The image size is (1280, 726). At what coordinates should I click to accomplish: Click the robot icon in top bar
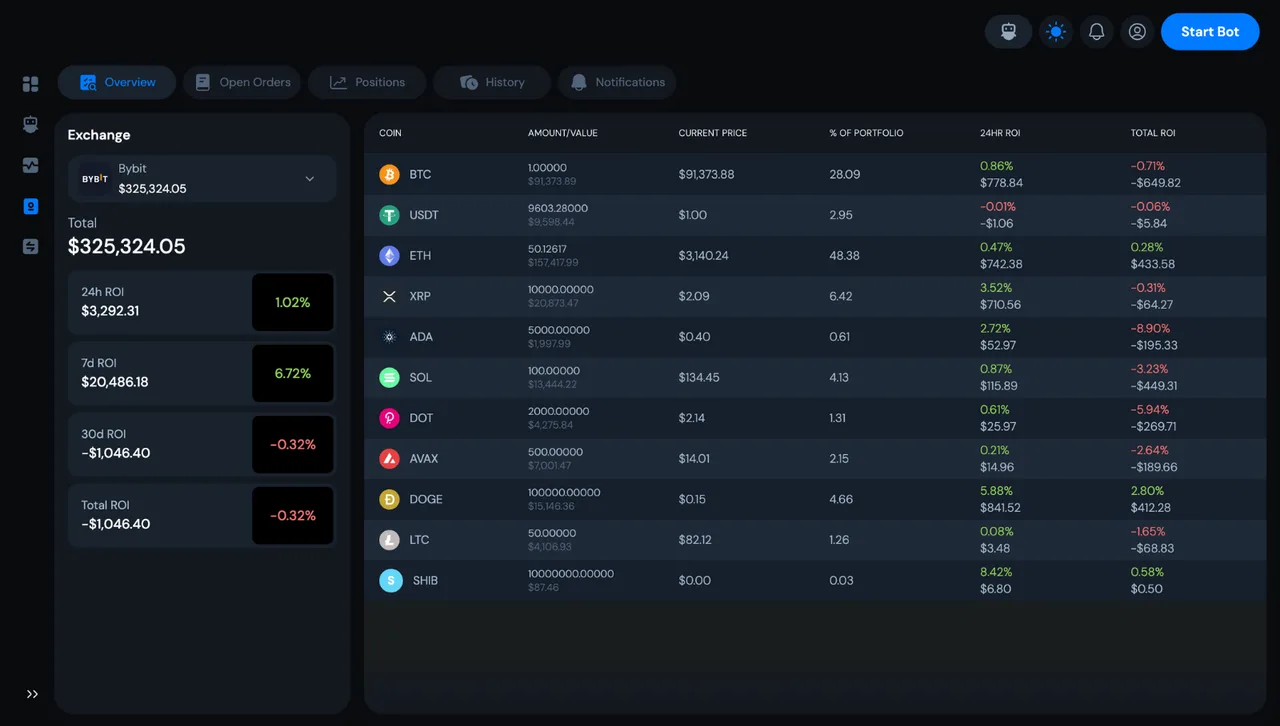(x=1008, y=32)
